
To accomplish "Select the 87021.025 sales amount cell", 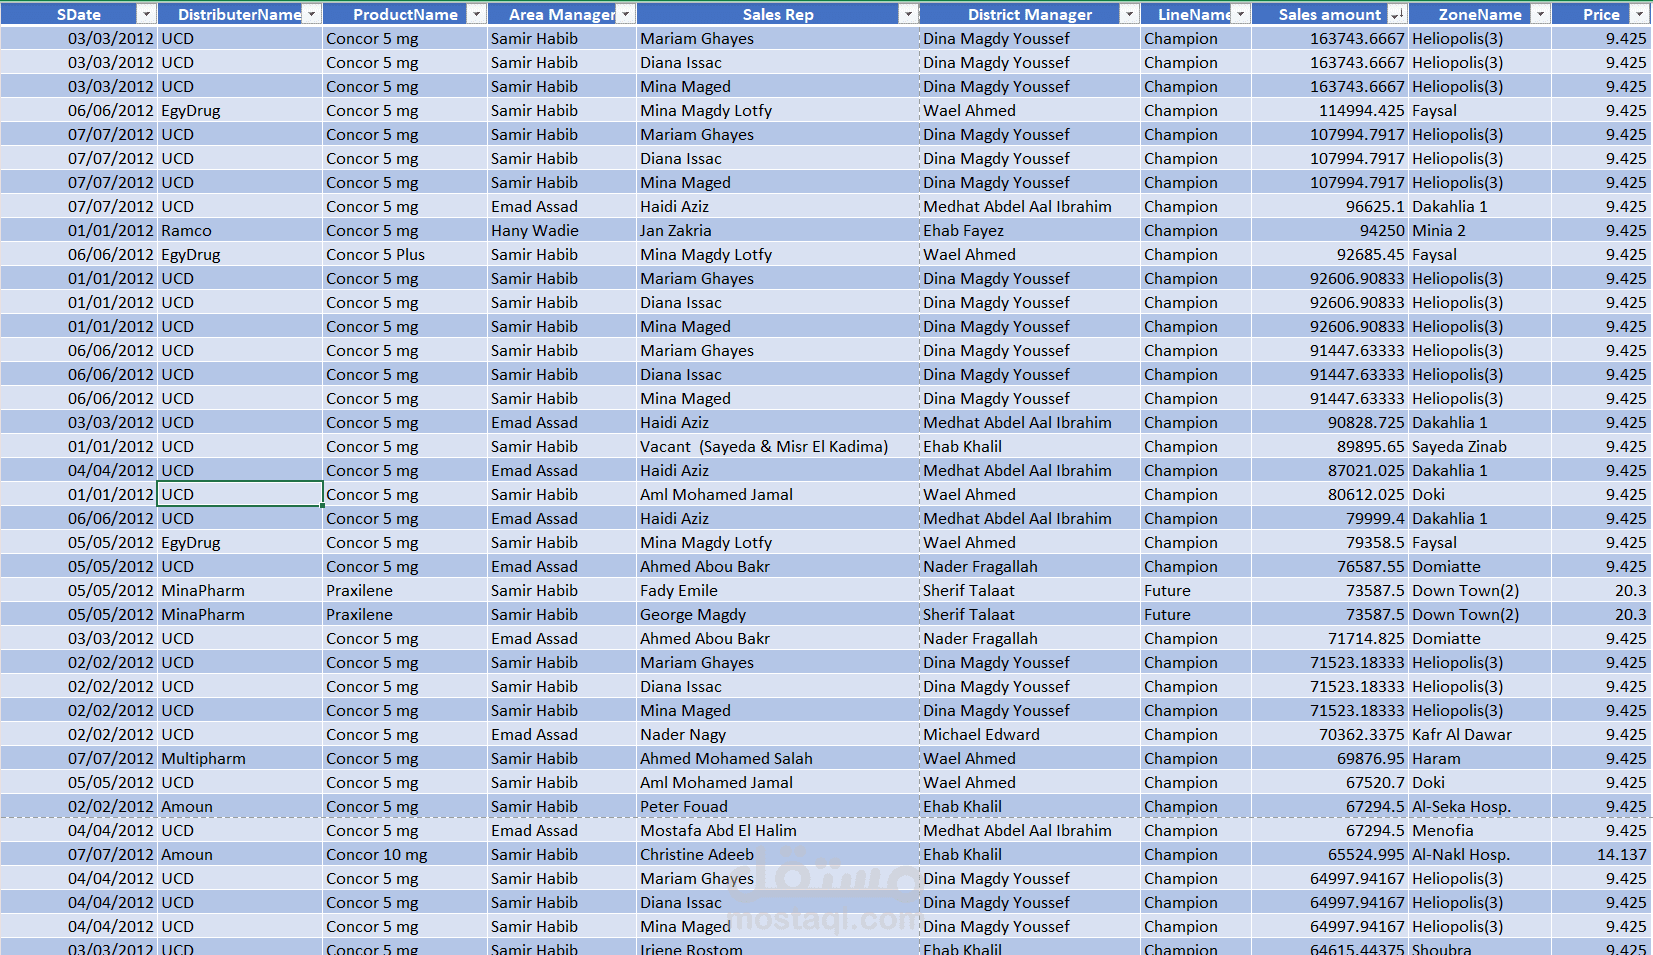I will tap(1330, 470).
